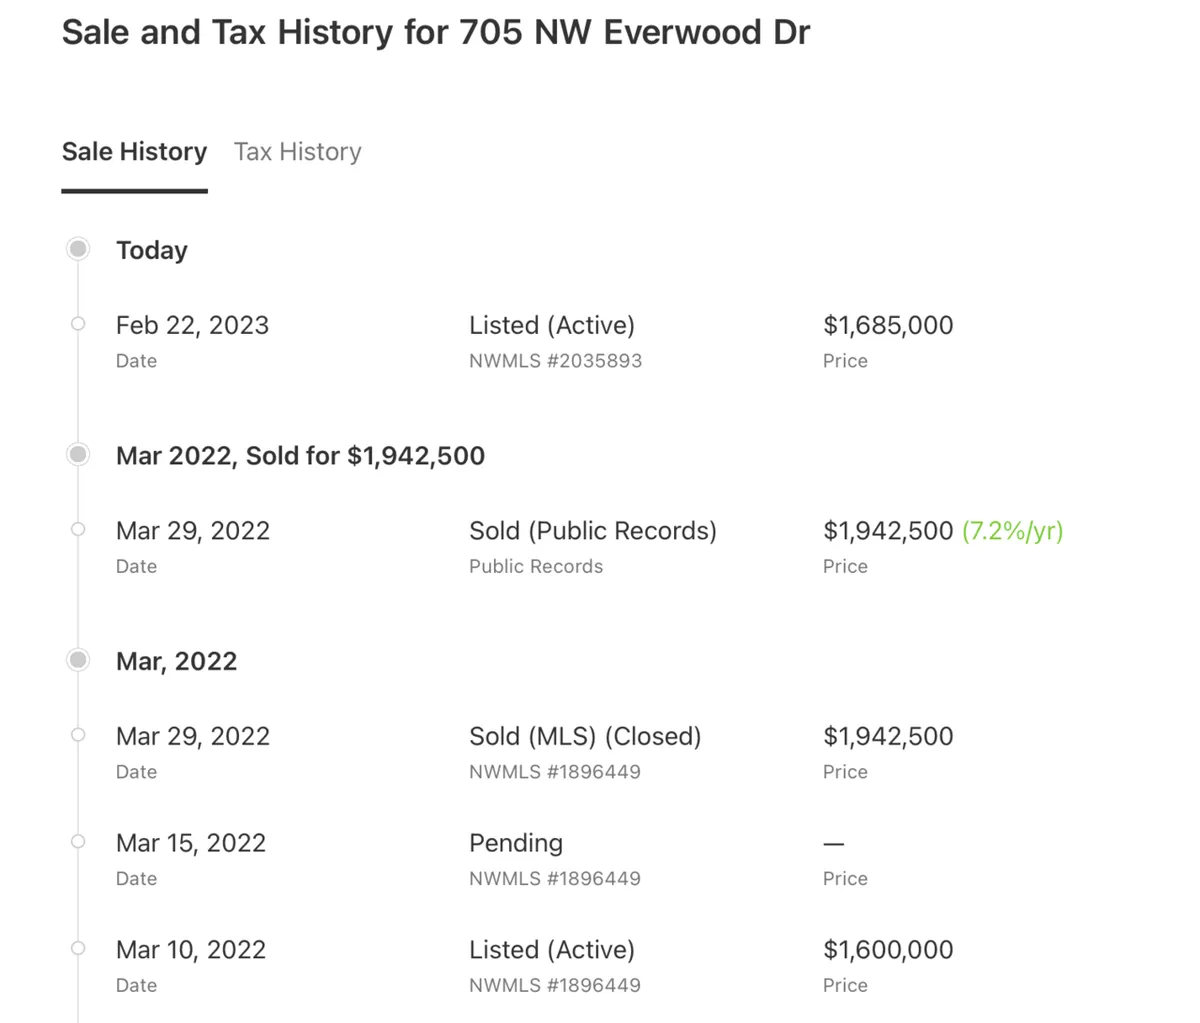The width and height of the screenshot is (1200, 1023).
Task: Select the small timeline dot for Mar 15, 2022
Action: pyautogui.click(x=78, y=842)
